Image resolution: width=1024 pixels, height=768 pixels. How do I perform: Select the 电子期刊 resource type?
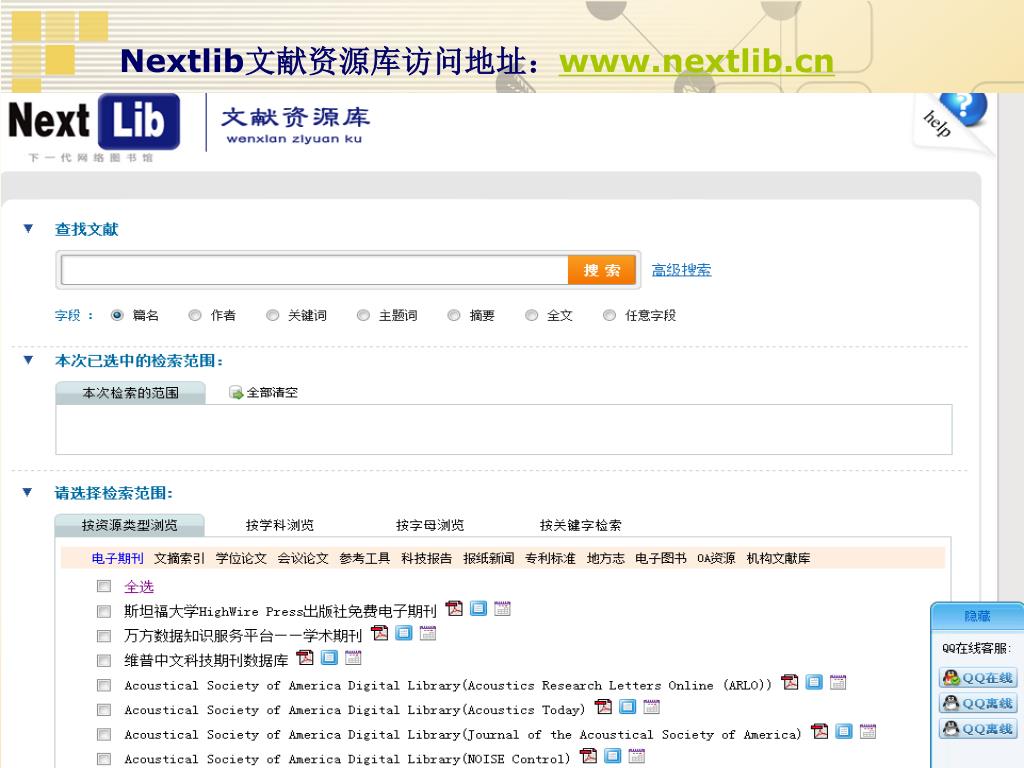pyautogui.click(x=118, y=558)
